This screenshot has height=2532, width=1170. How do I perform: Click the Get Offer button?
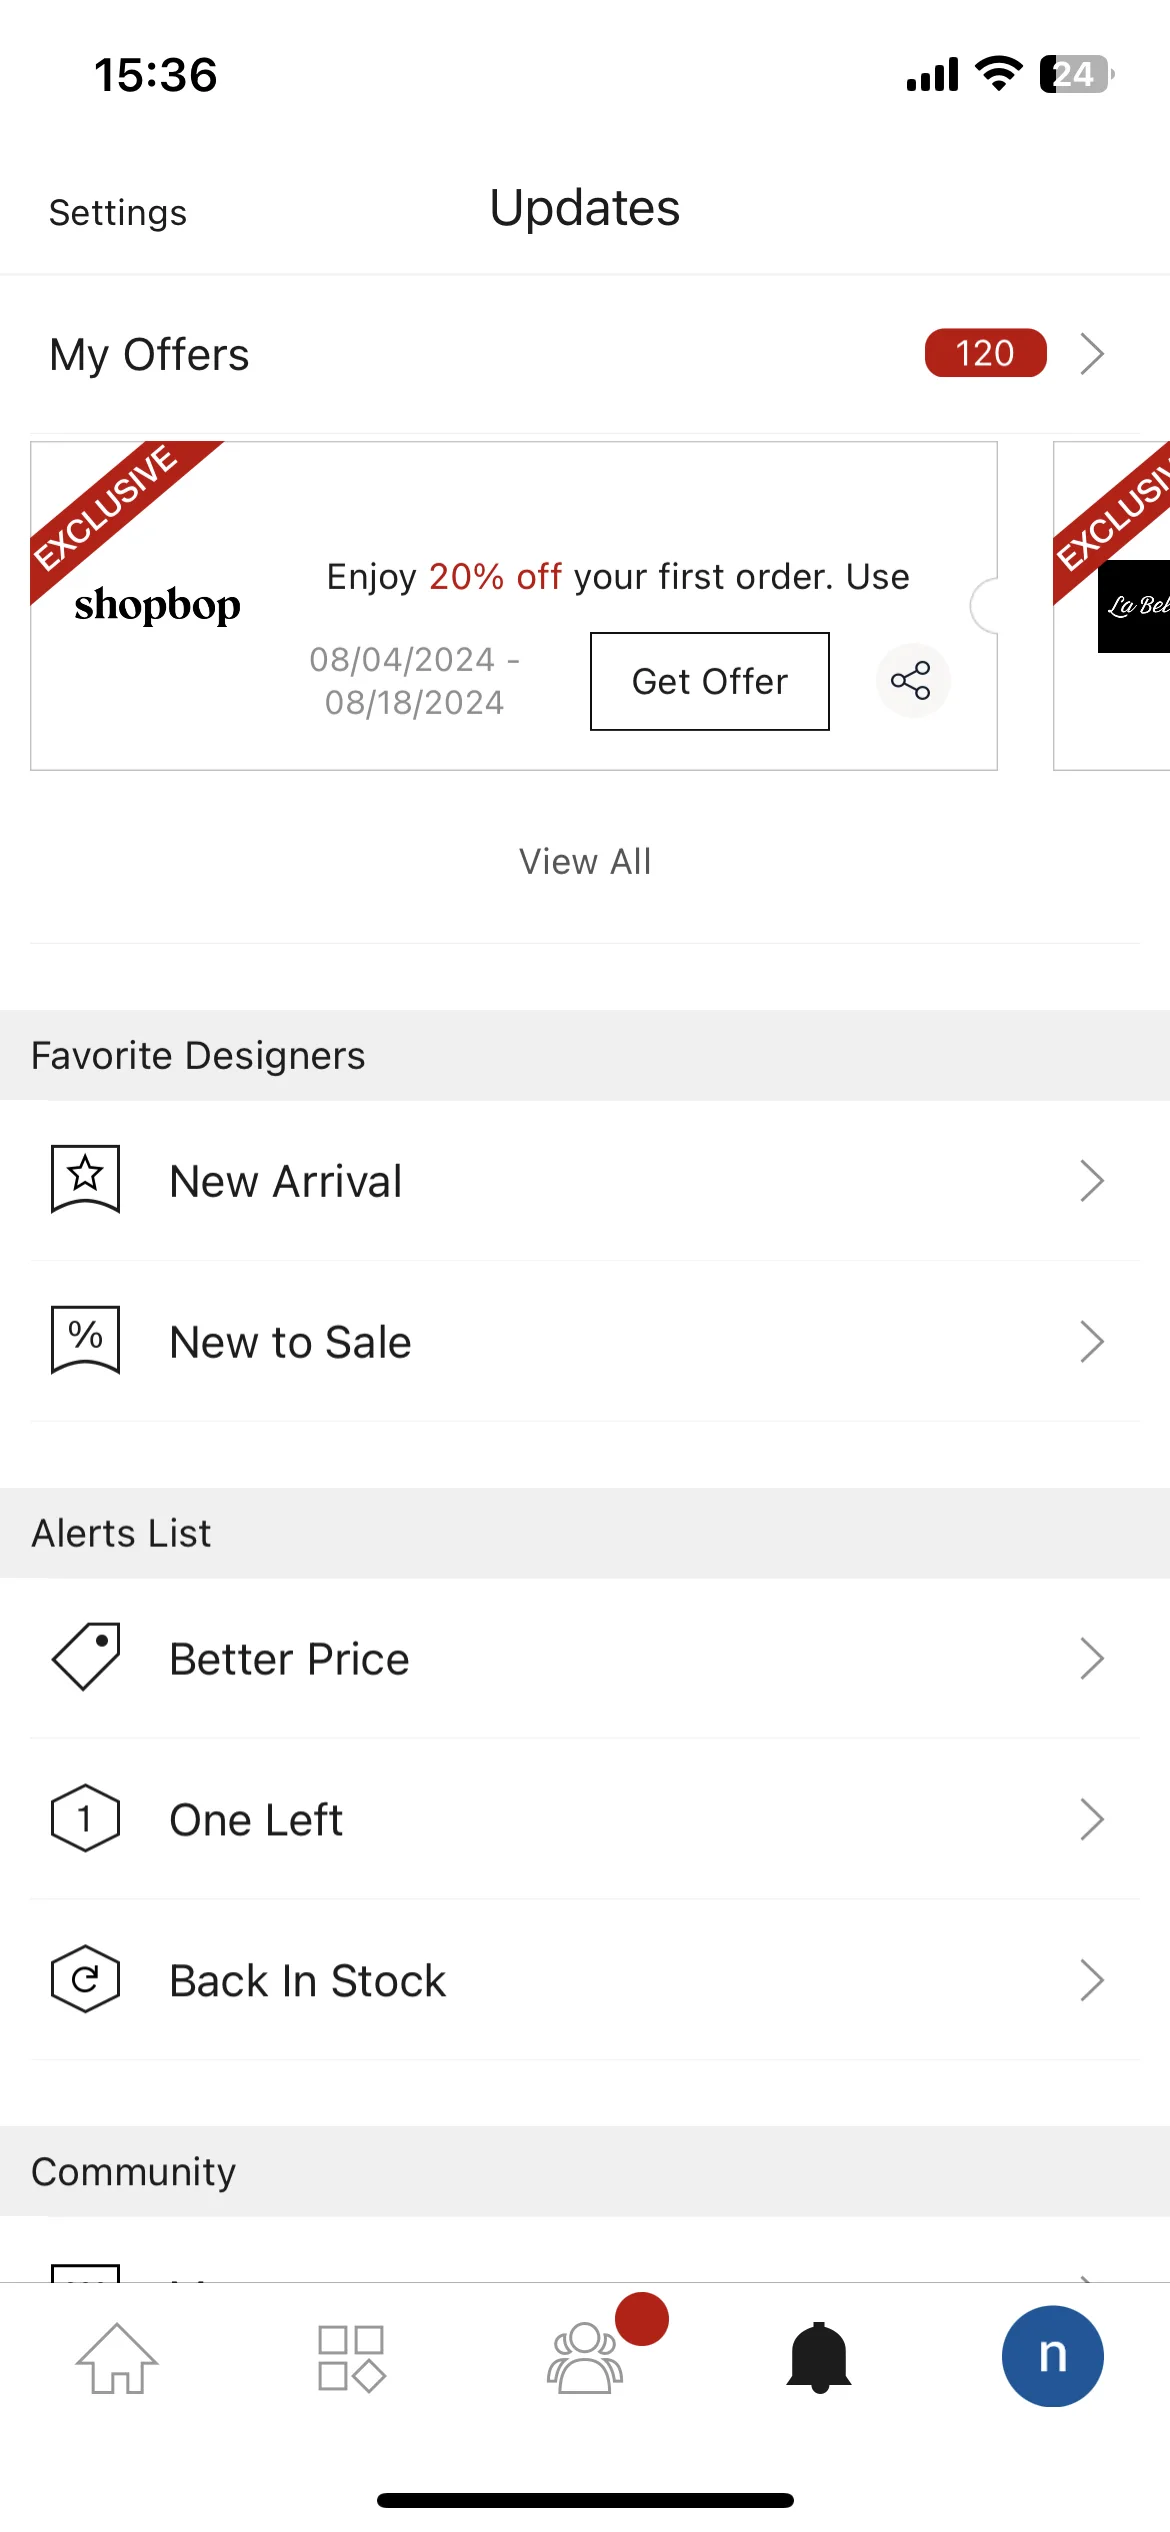710,681
